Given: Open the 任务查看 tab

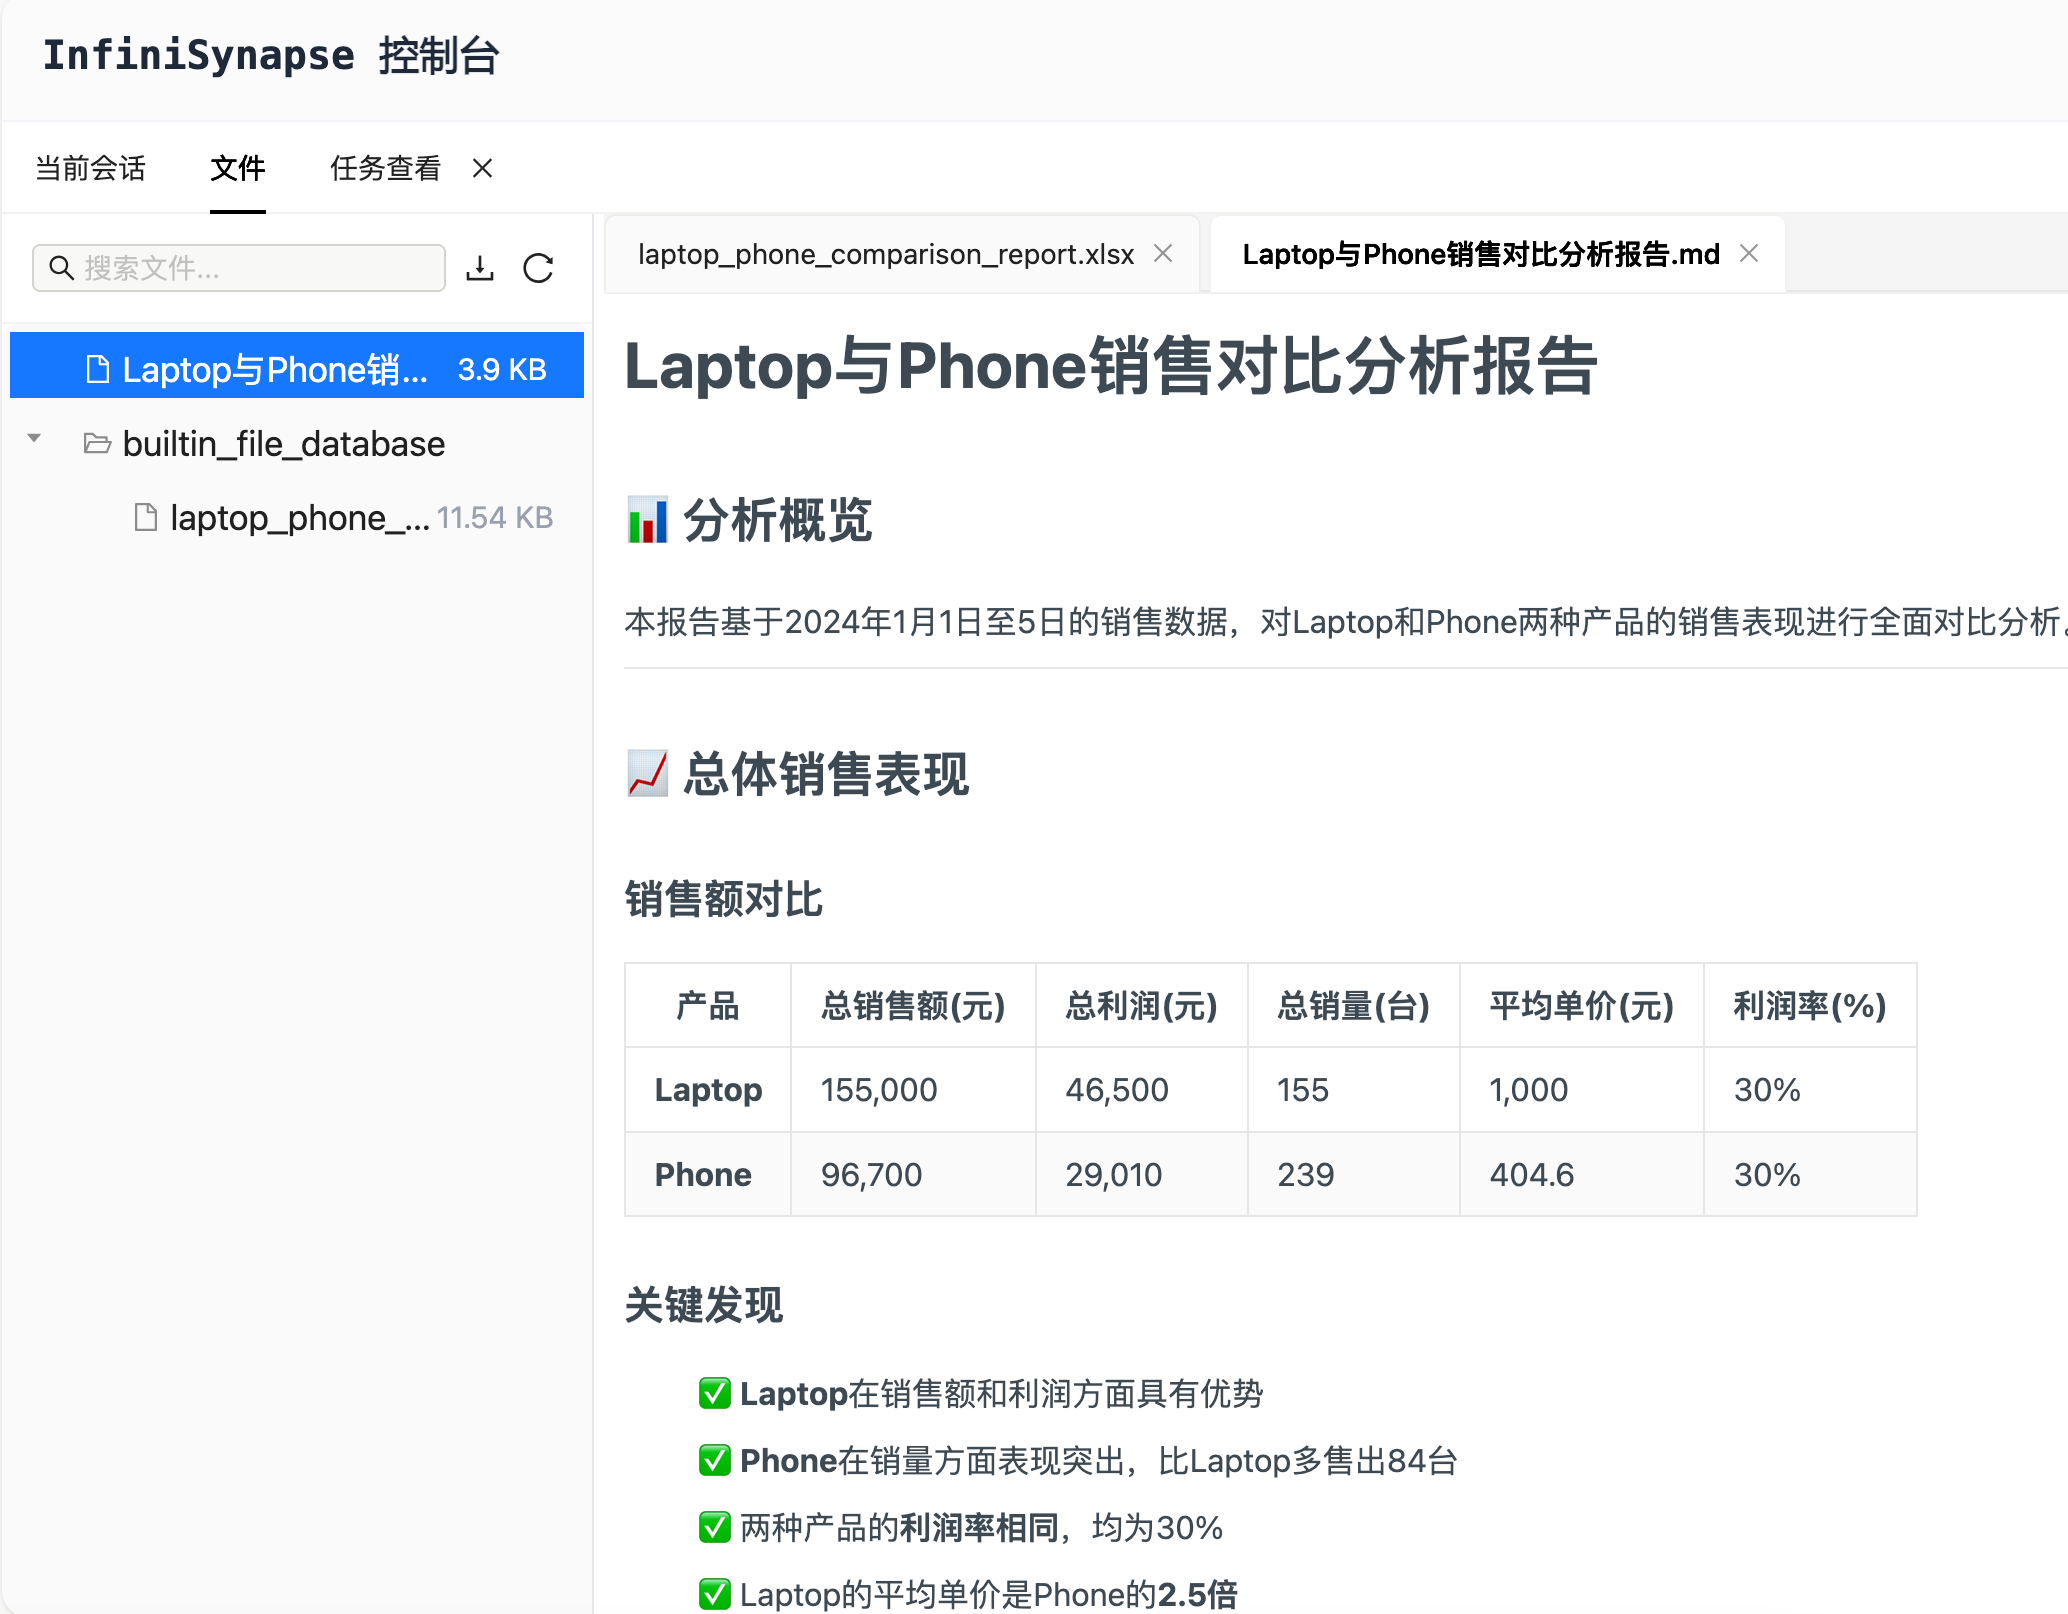Looking at the screenshot, I should click(385, 168).
